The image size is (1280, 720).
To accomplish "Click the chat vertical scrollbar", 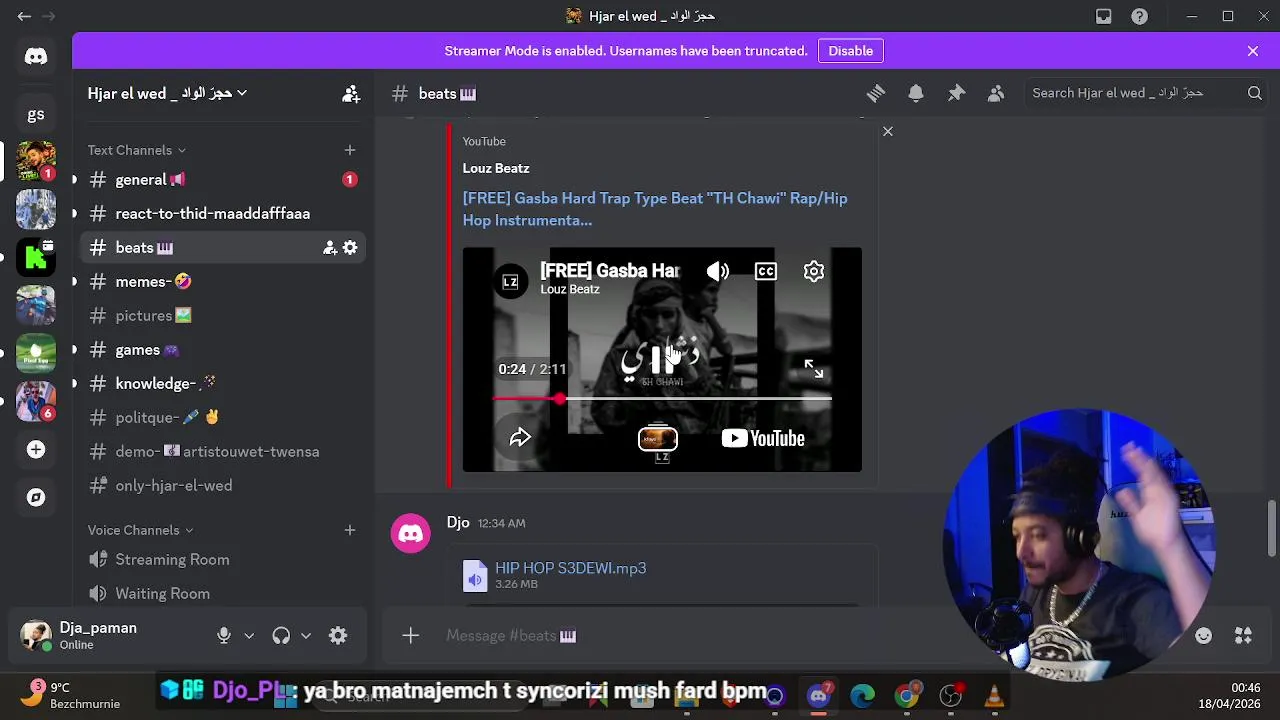I will (x=1271, y=527).
